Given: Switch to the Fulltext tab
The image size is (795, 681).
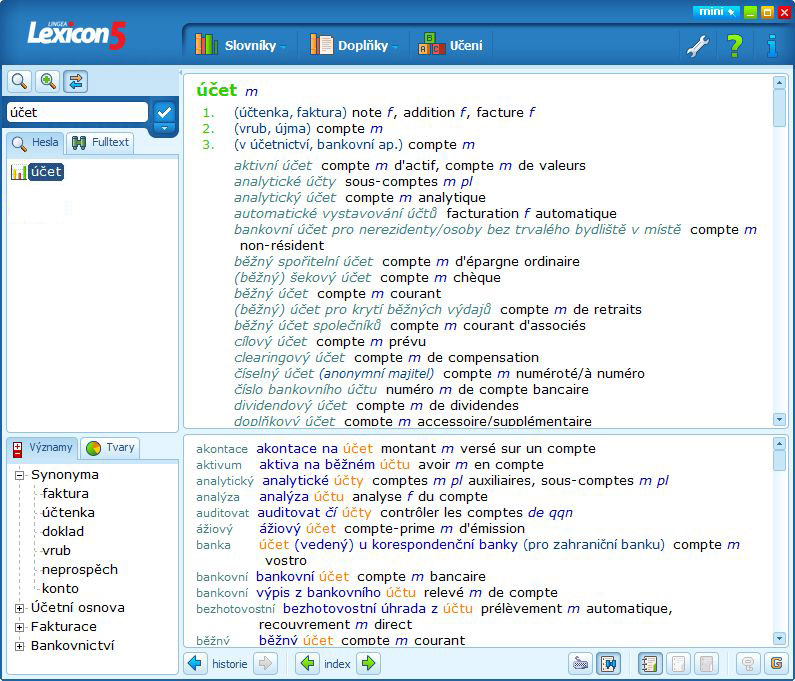Looking at the screenshot, I should 100,142.
